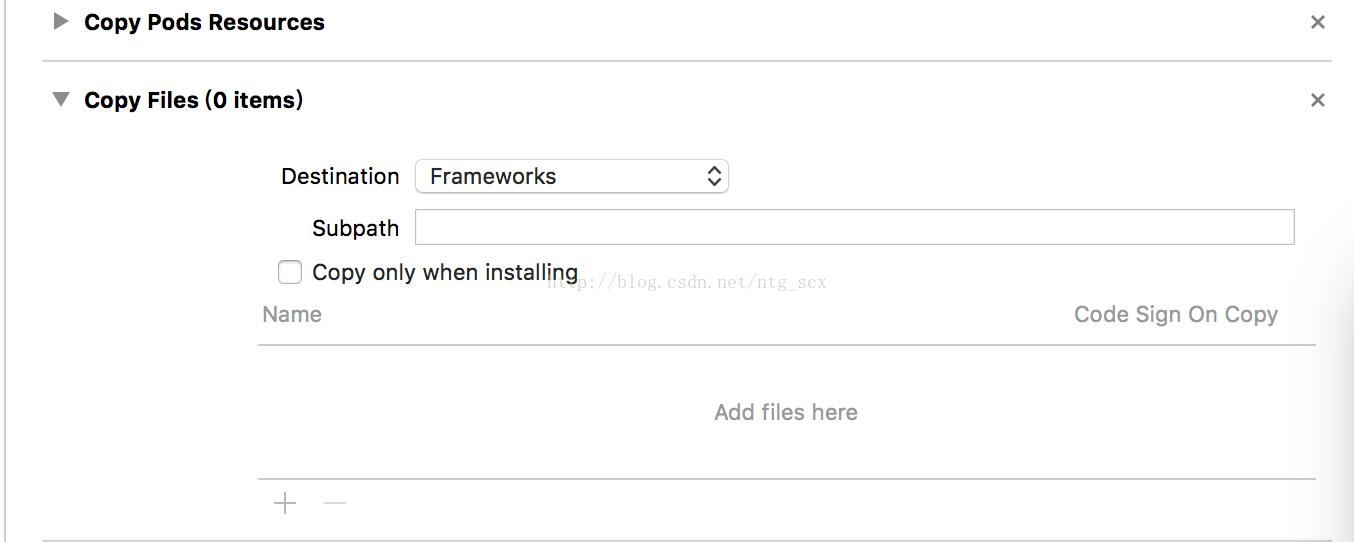
Task: Focus the Subpath text field
Action: pos(855,227)
